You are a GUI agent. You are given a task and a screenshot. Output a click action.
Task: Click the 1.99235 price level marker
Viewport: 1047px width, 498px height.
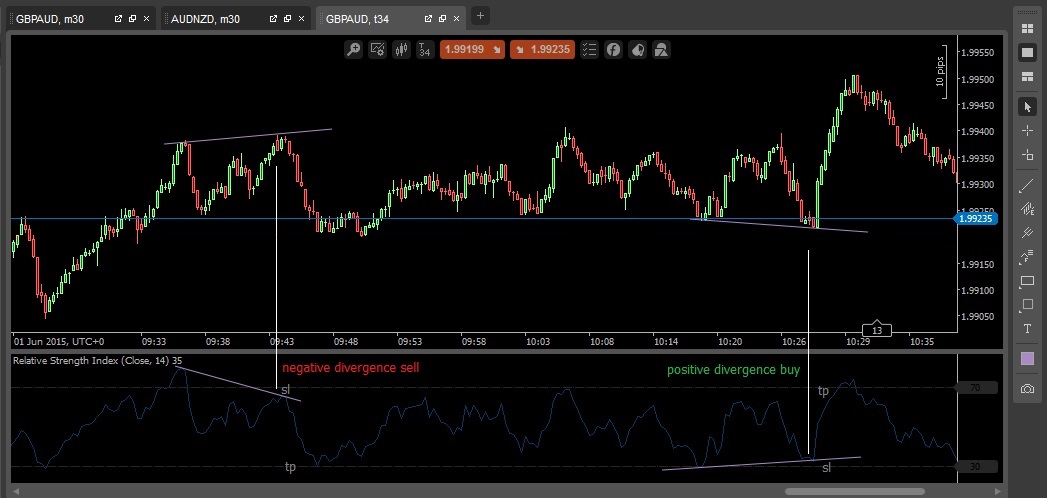[x=977, y=218]
